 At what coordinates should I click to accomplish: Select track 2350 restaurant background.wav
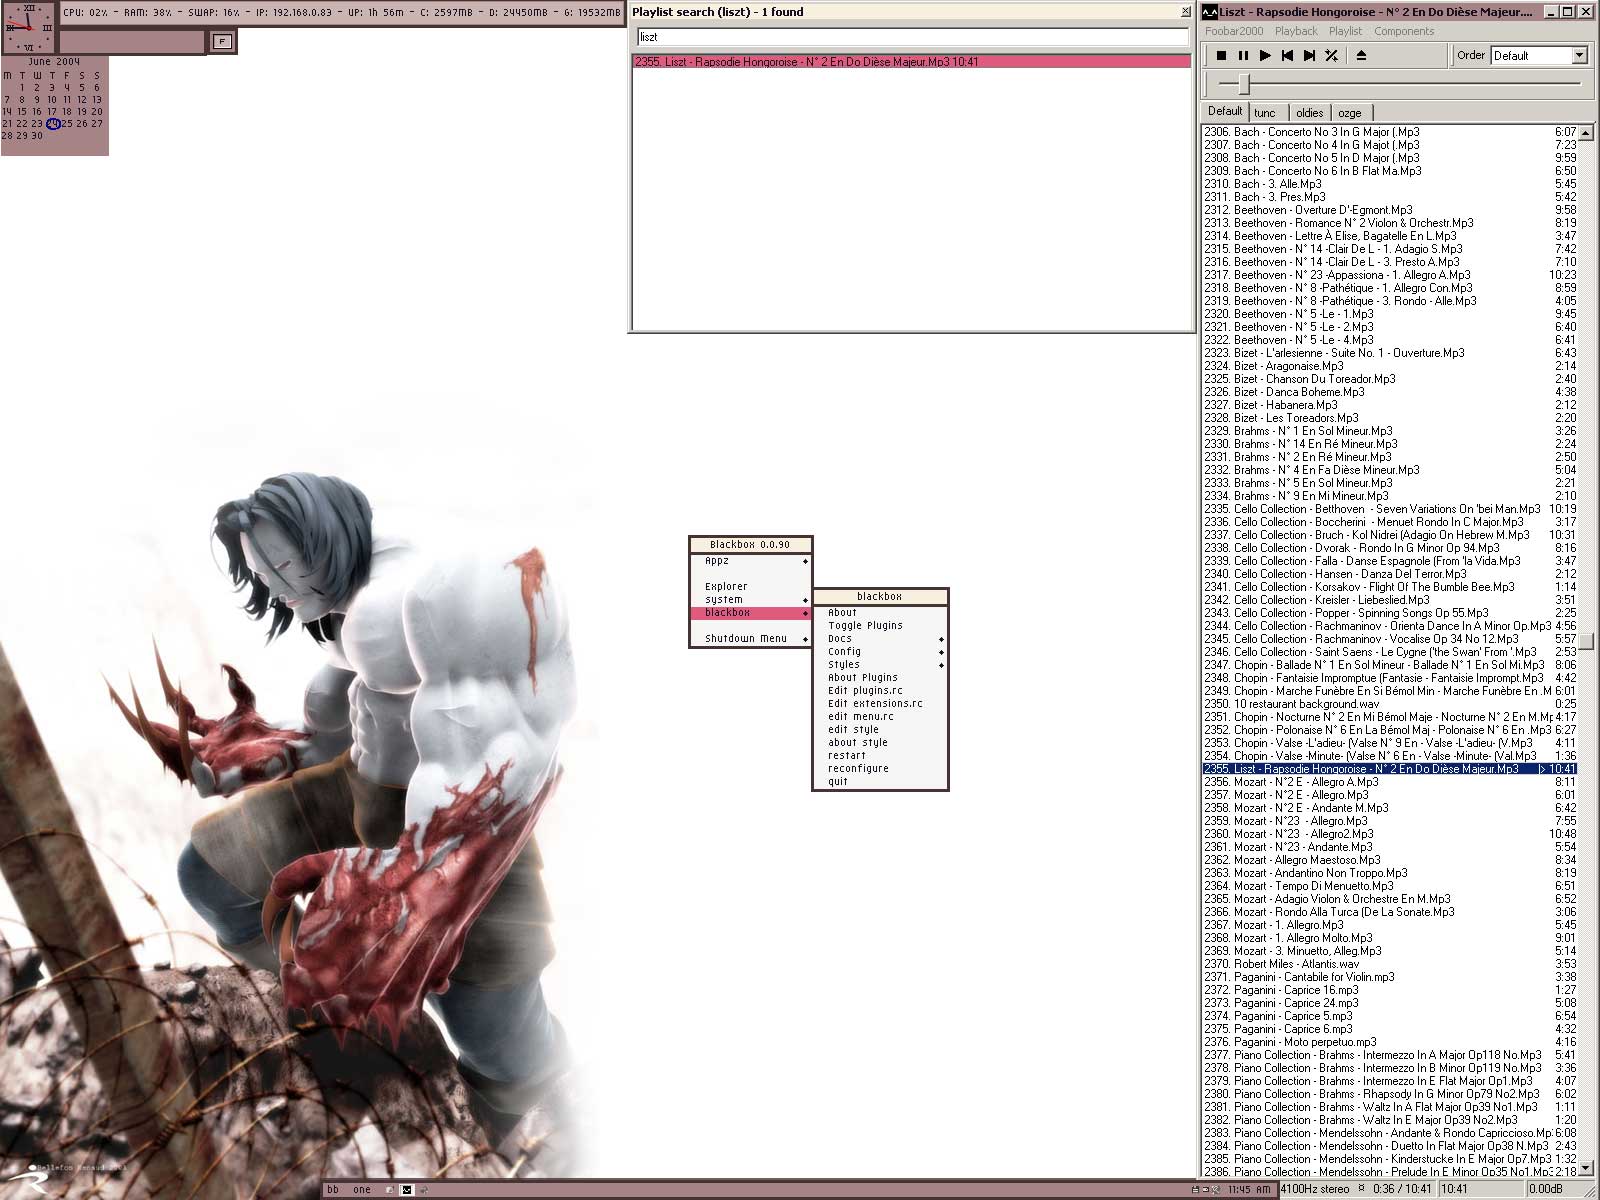pos(1390,704)
